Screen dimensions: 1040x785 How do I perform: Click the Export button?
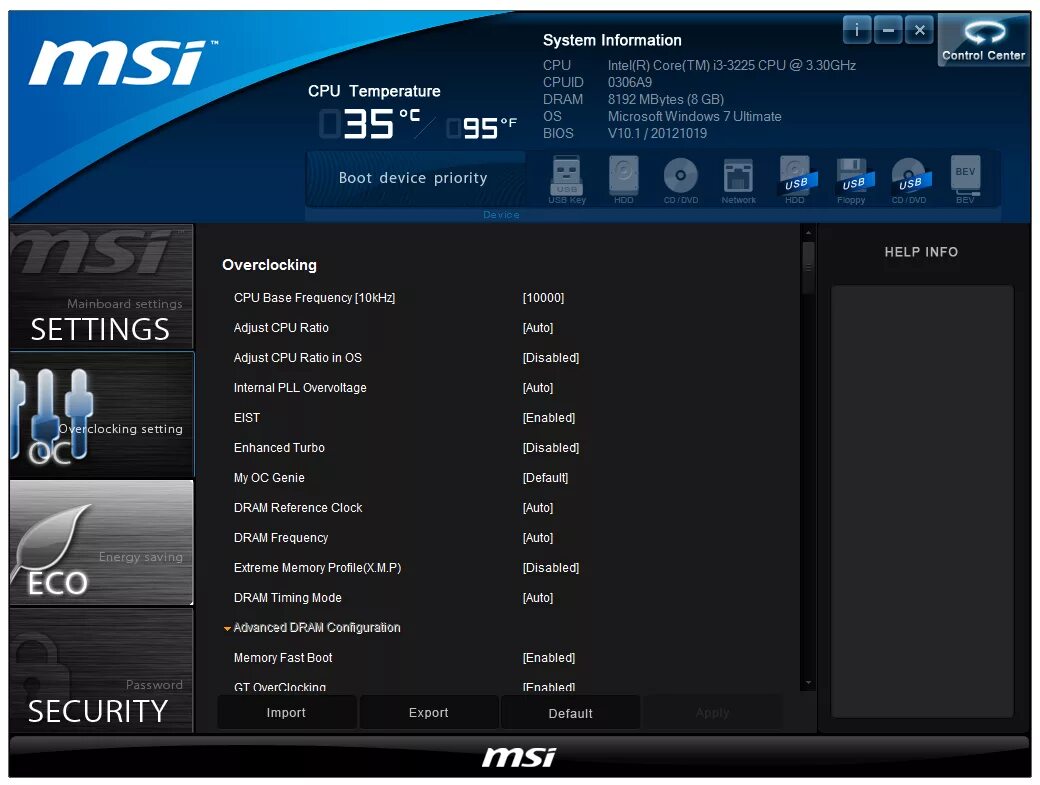[428, 713]
